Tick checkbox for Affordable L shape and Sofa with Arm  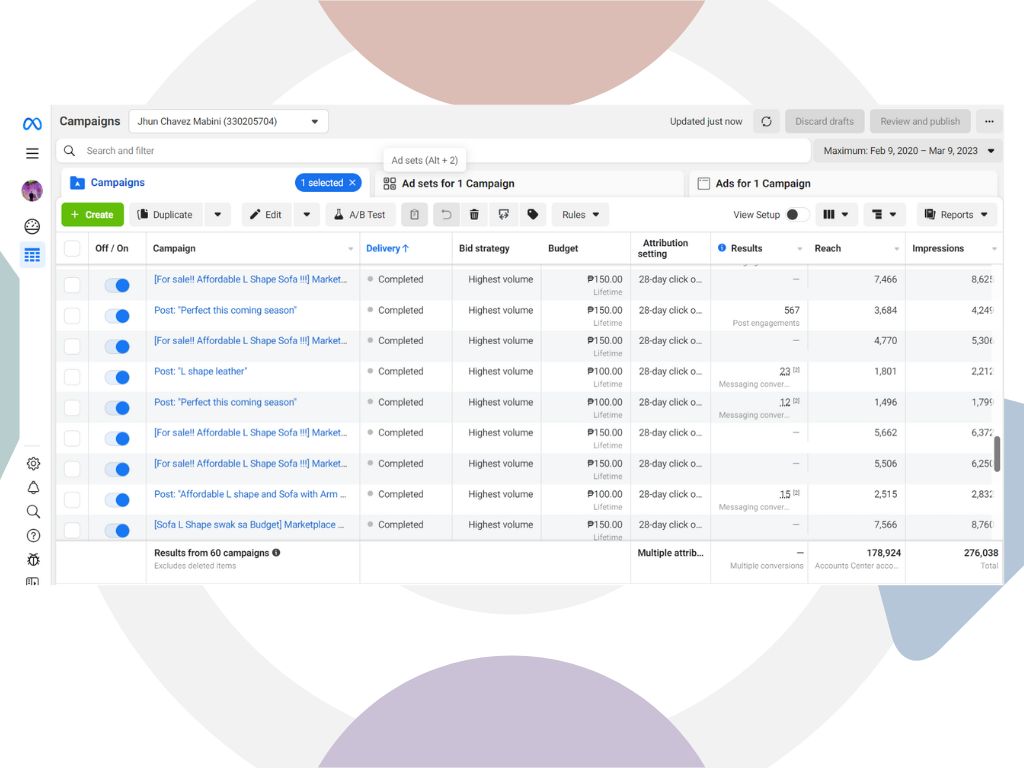(x=72, y=500)
